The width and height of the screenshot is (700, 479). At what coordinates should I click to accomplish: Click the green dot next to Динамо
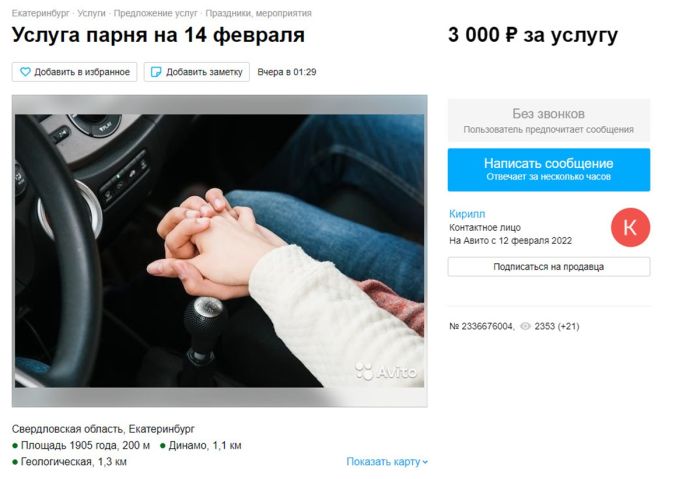click(x=163, y=446)
